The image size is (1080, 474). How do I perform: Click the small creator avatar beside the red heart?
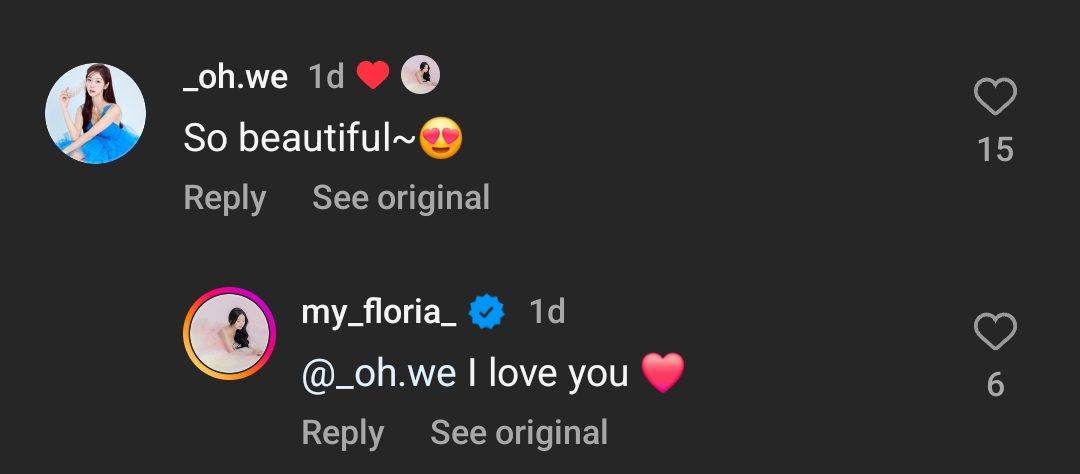[x=420, y=76]
